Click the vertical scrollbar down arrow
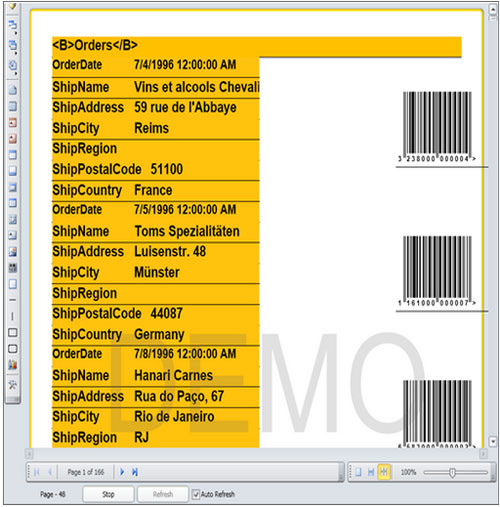Image resolution: width=500 pixels, height=507 pixels. click(493, 442)
